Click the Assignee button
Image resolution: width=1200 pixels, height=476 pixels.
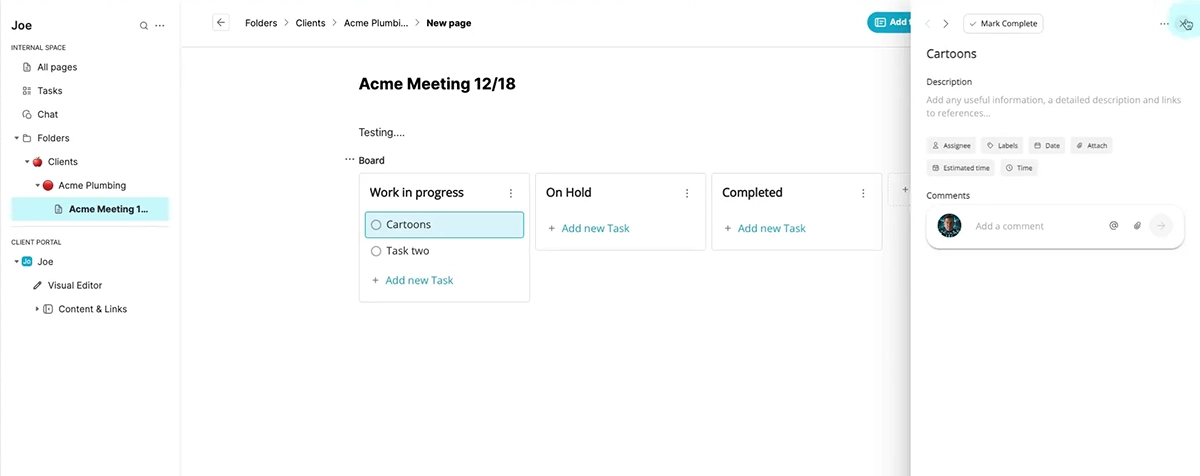click(x=951, y=145)
